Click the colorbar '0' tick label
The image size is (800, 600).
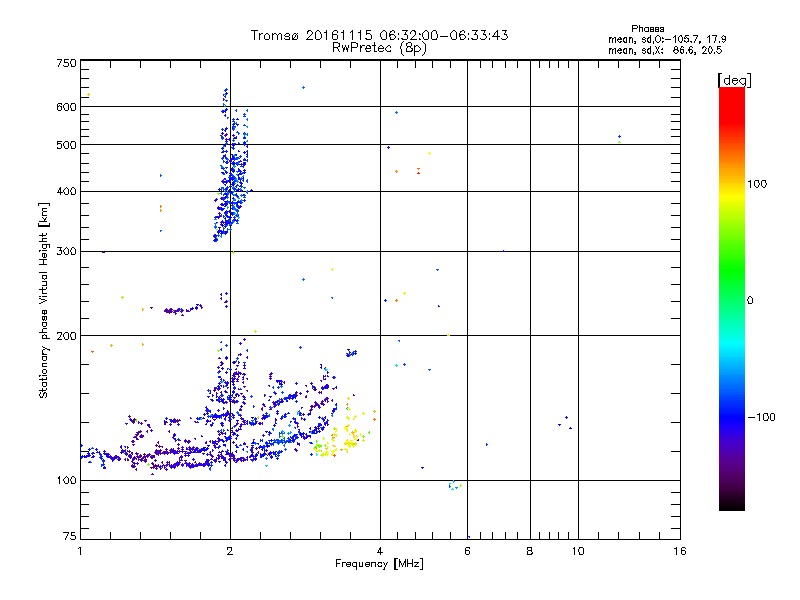750,301
